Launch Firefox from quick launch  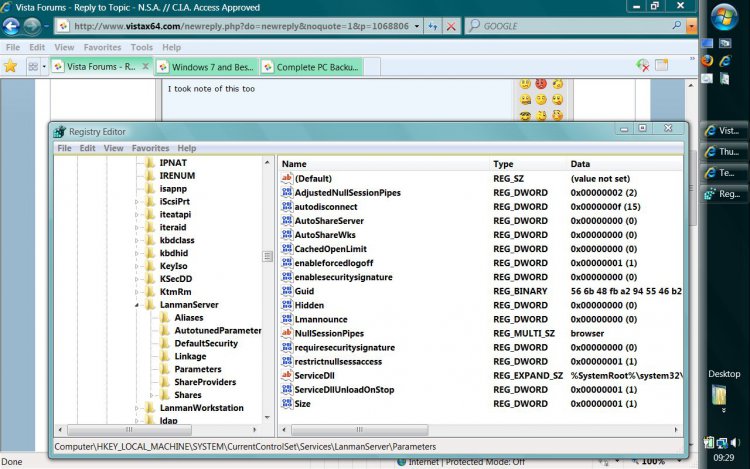click(x=707, y=61)
